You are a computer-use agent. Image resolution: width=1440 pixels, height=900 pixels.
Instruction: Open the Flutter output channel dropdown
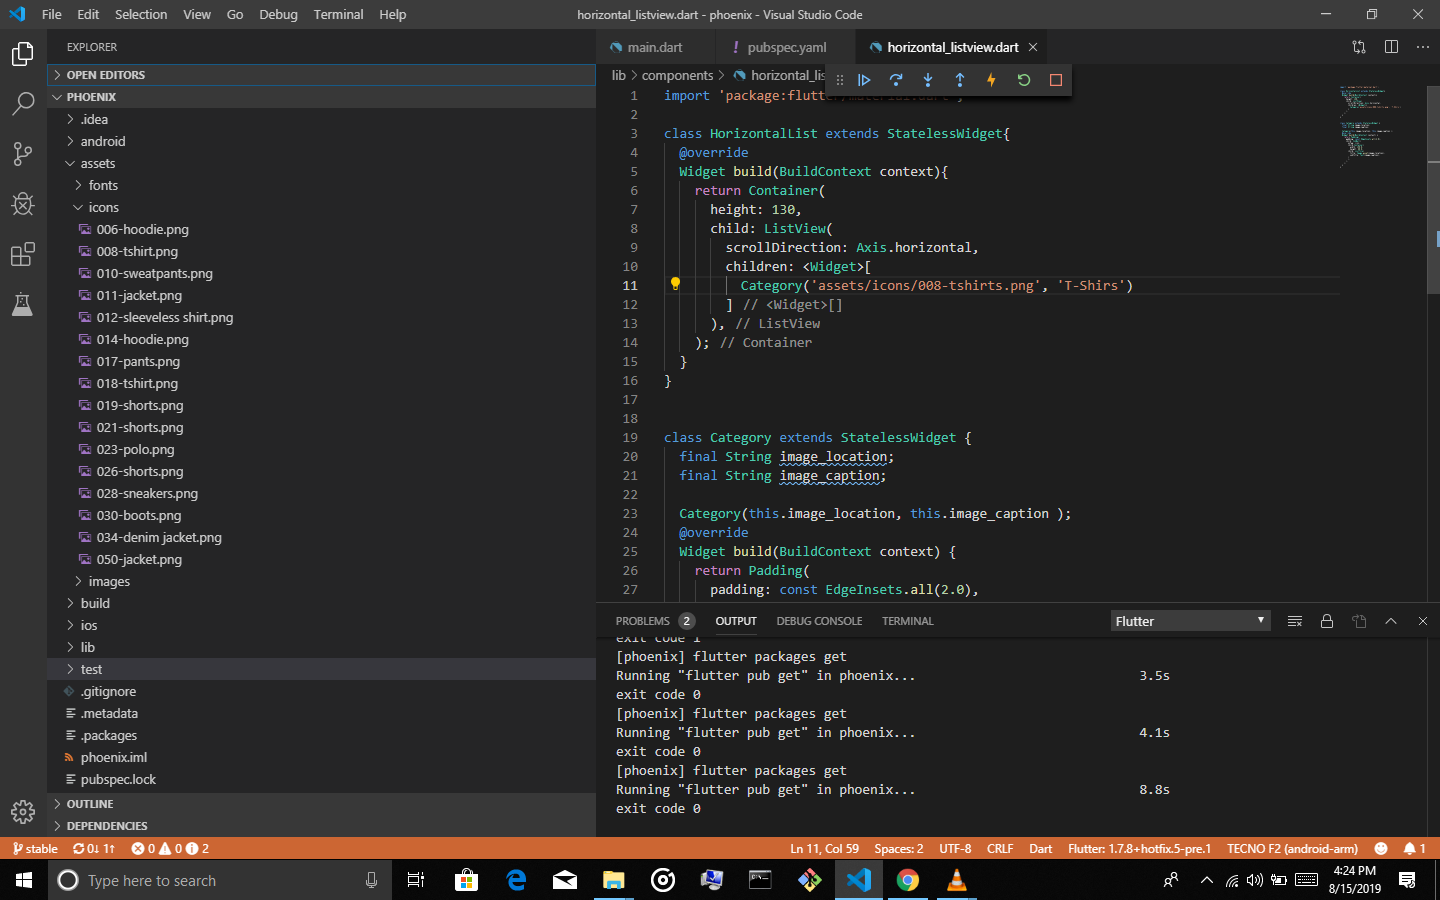pos(1190,620)
